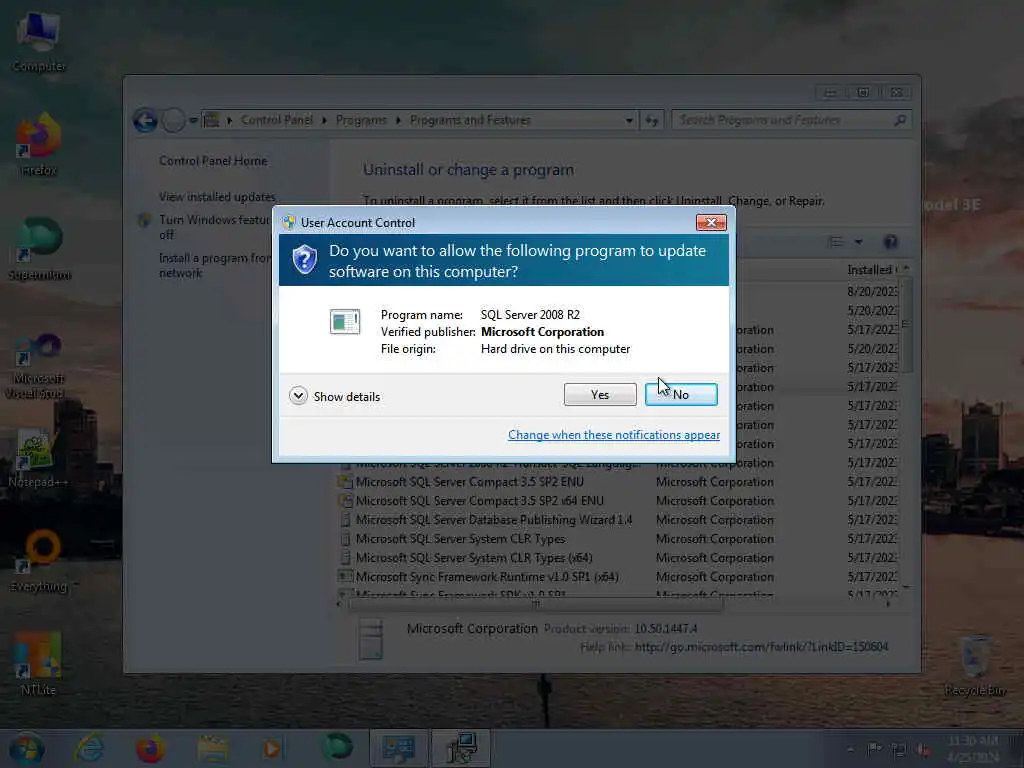Open the recent pages dropdown beside Forward

click(x=193, y=120)
